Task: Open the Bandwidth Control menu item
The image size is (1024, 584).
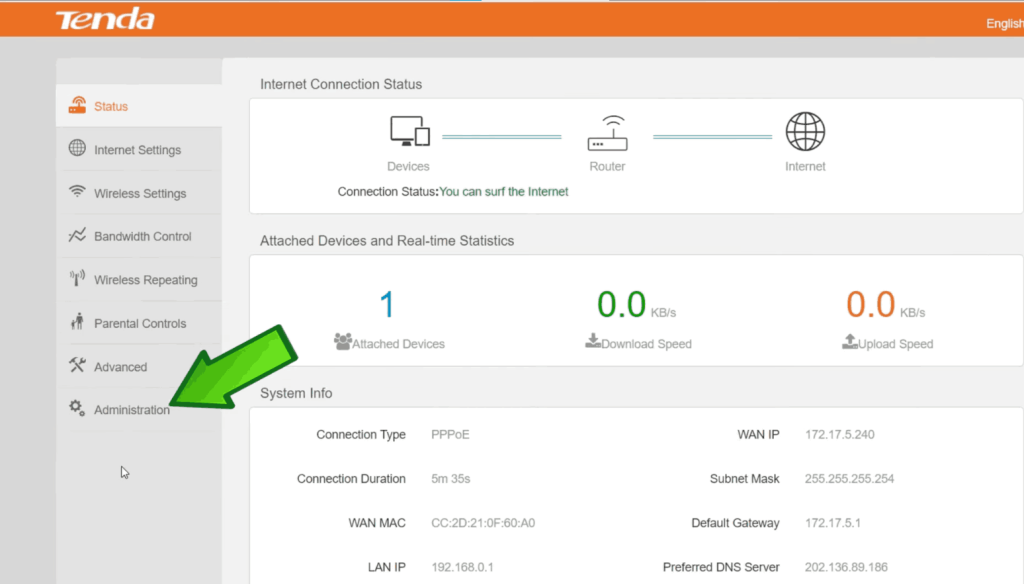Action: coord(142,237)
